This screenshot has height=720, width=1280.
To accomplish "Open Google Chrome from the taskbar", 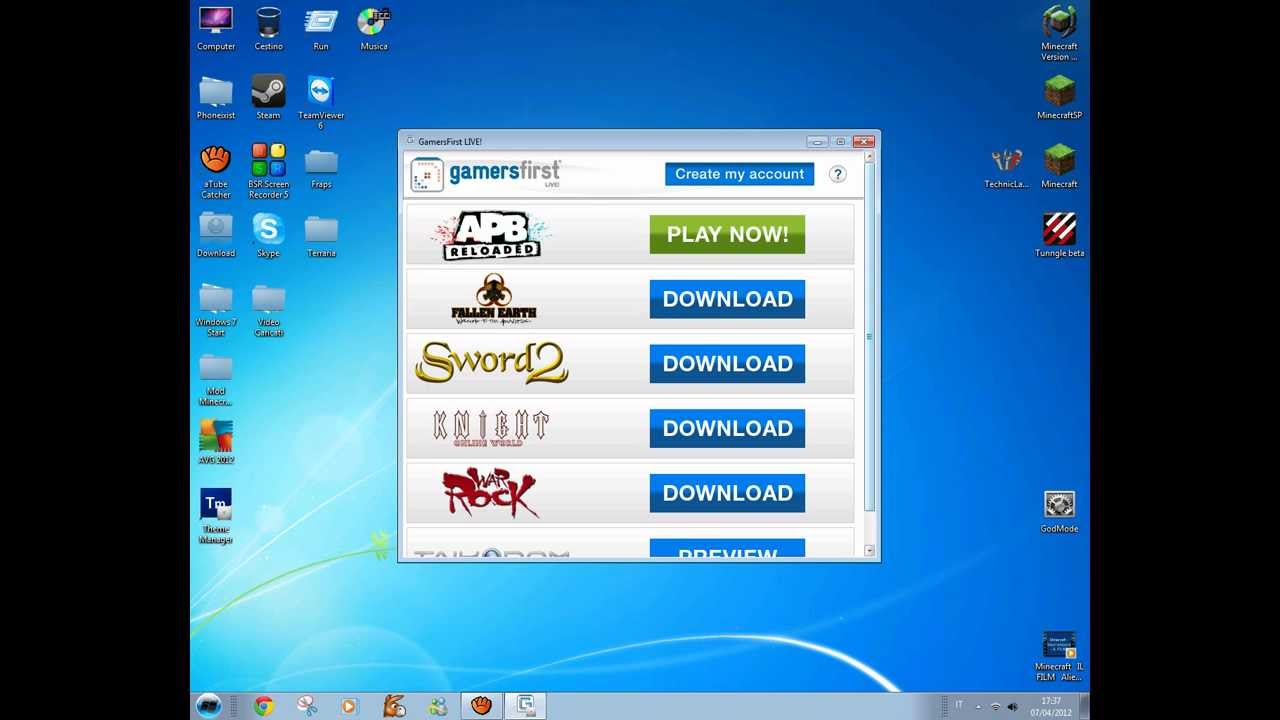I will click(x=264, y=706).
